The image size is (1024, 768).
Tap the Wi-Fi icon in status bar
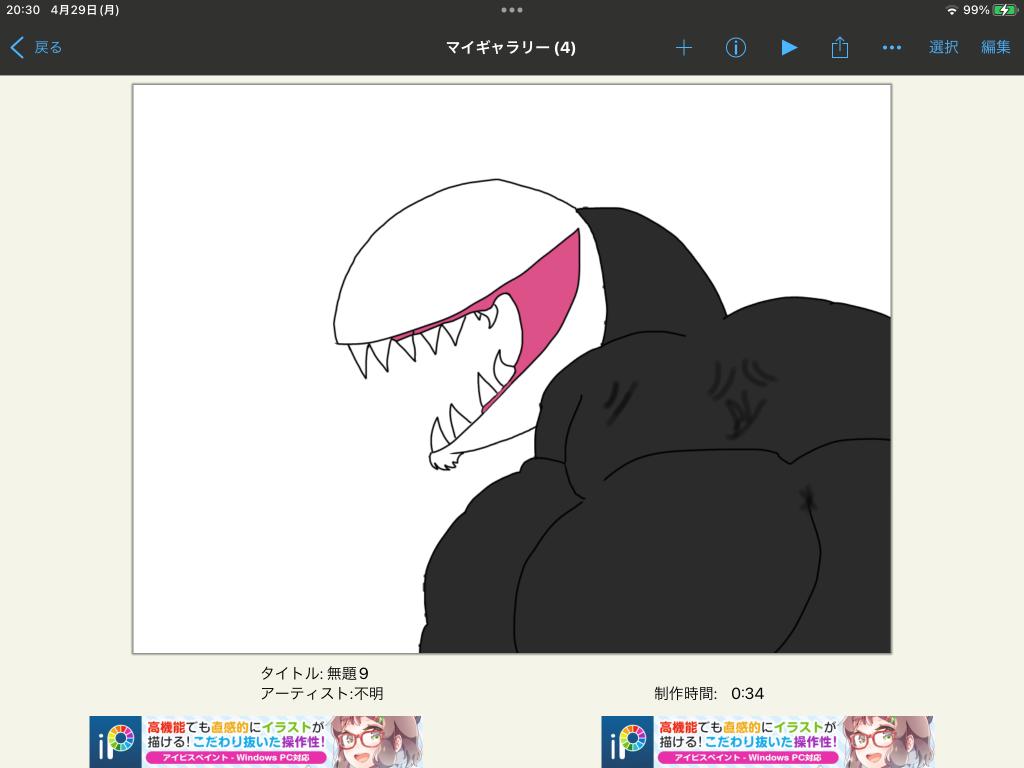coord(951,10)
